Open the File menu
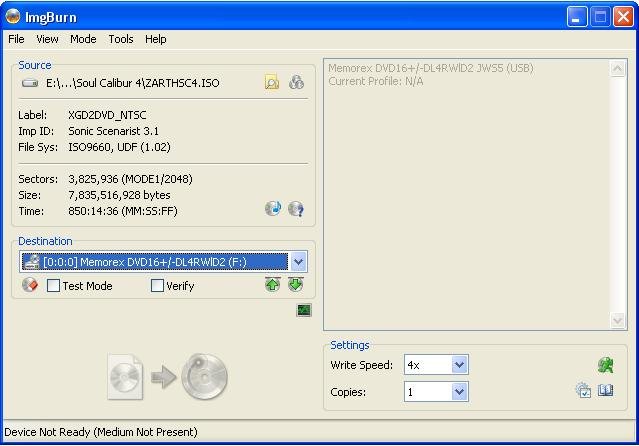 pyautogui.click(x=16, y=39)
